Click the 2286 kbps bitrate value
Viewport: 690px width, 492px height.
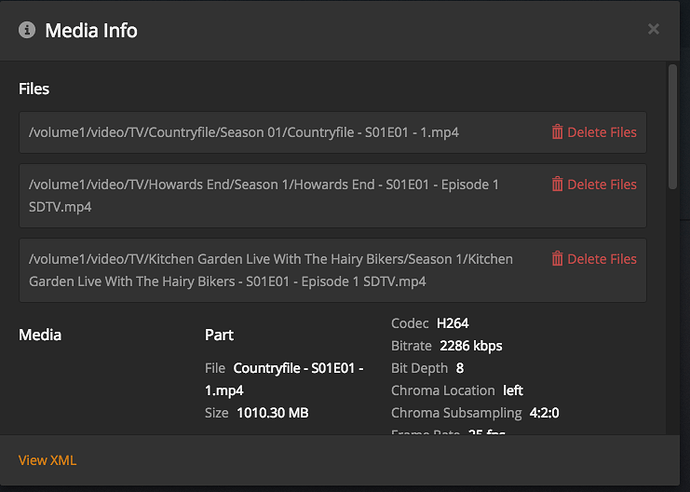471,346
